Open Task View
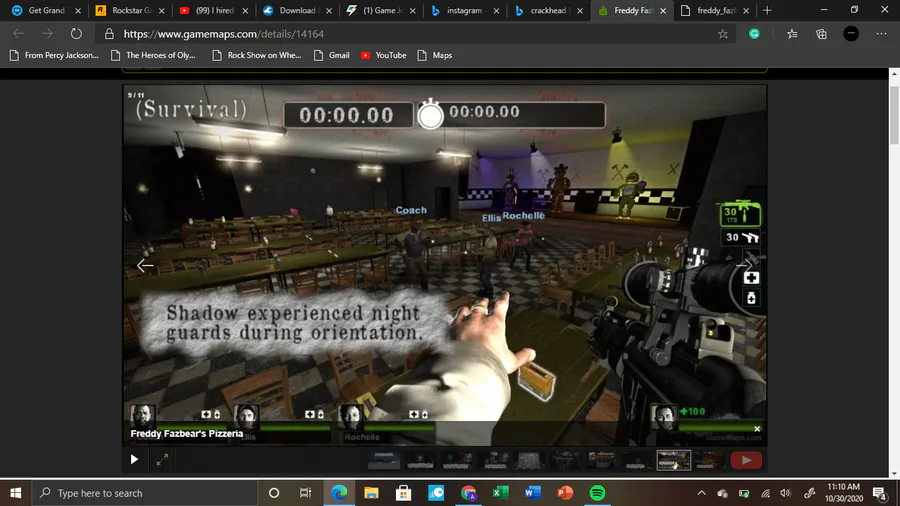900x506 pixels. pos(305,493)
